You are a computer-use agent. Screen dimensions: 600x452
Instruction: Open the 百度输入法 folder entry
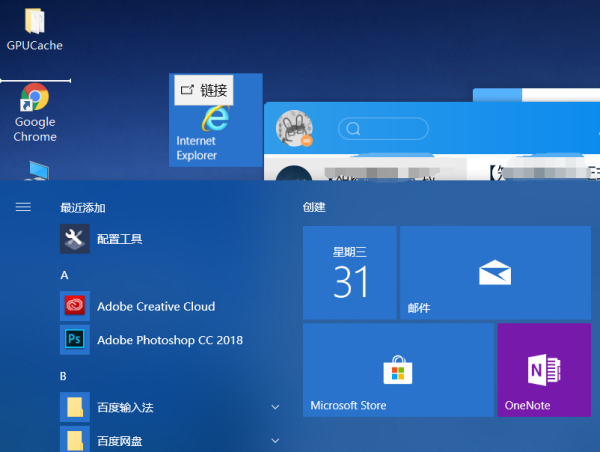(x=171, y=407)
